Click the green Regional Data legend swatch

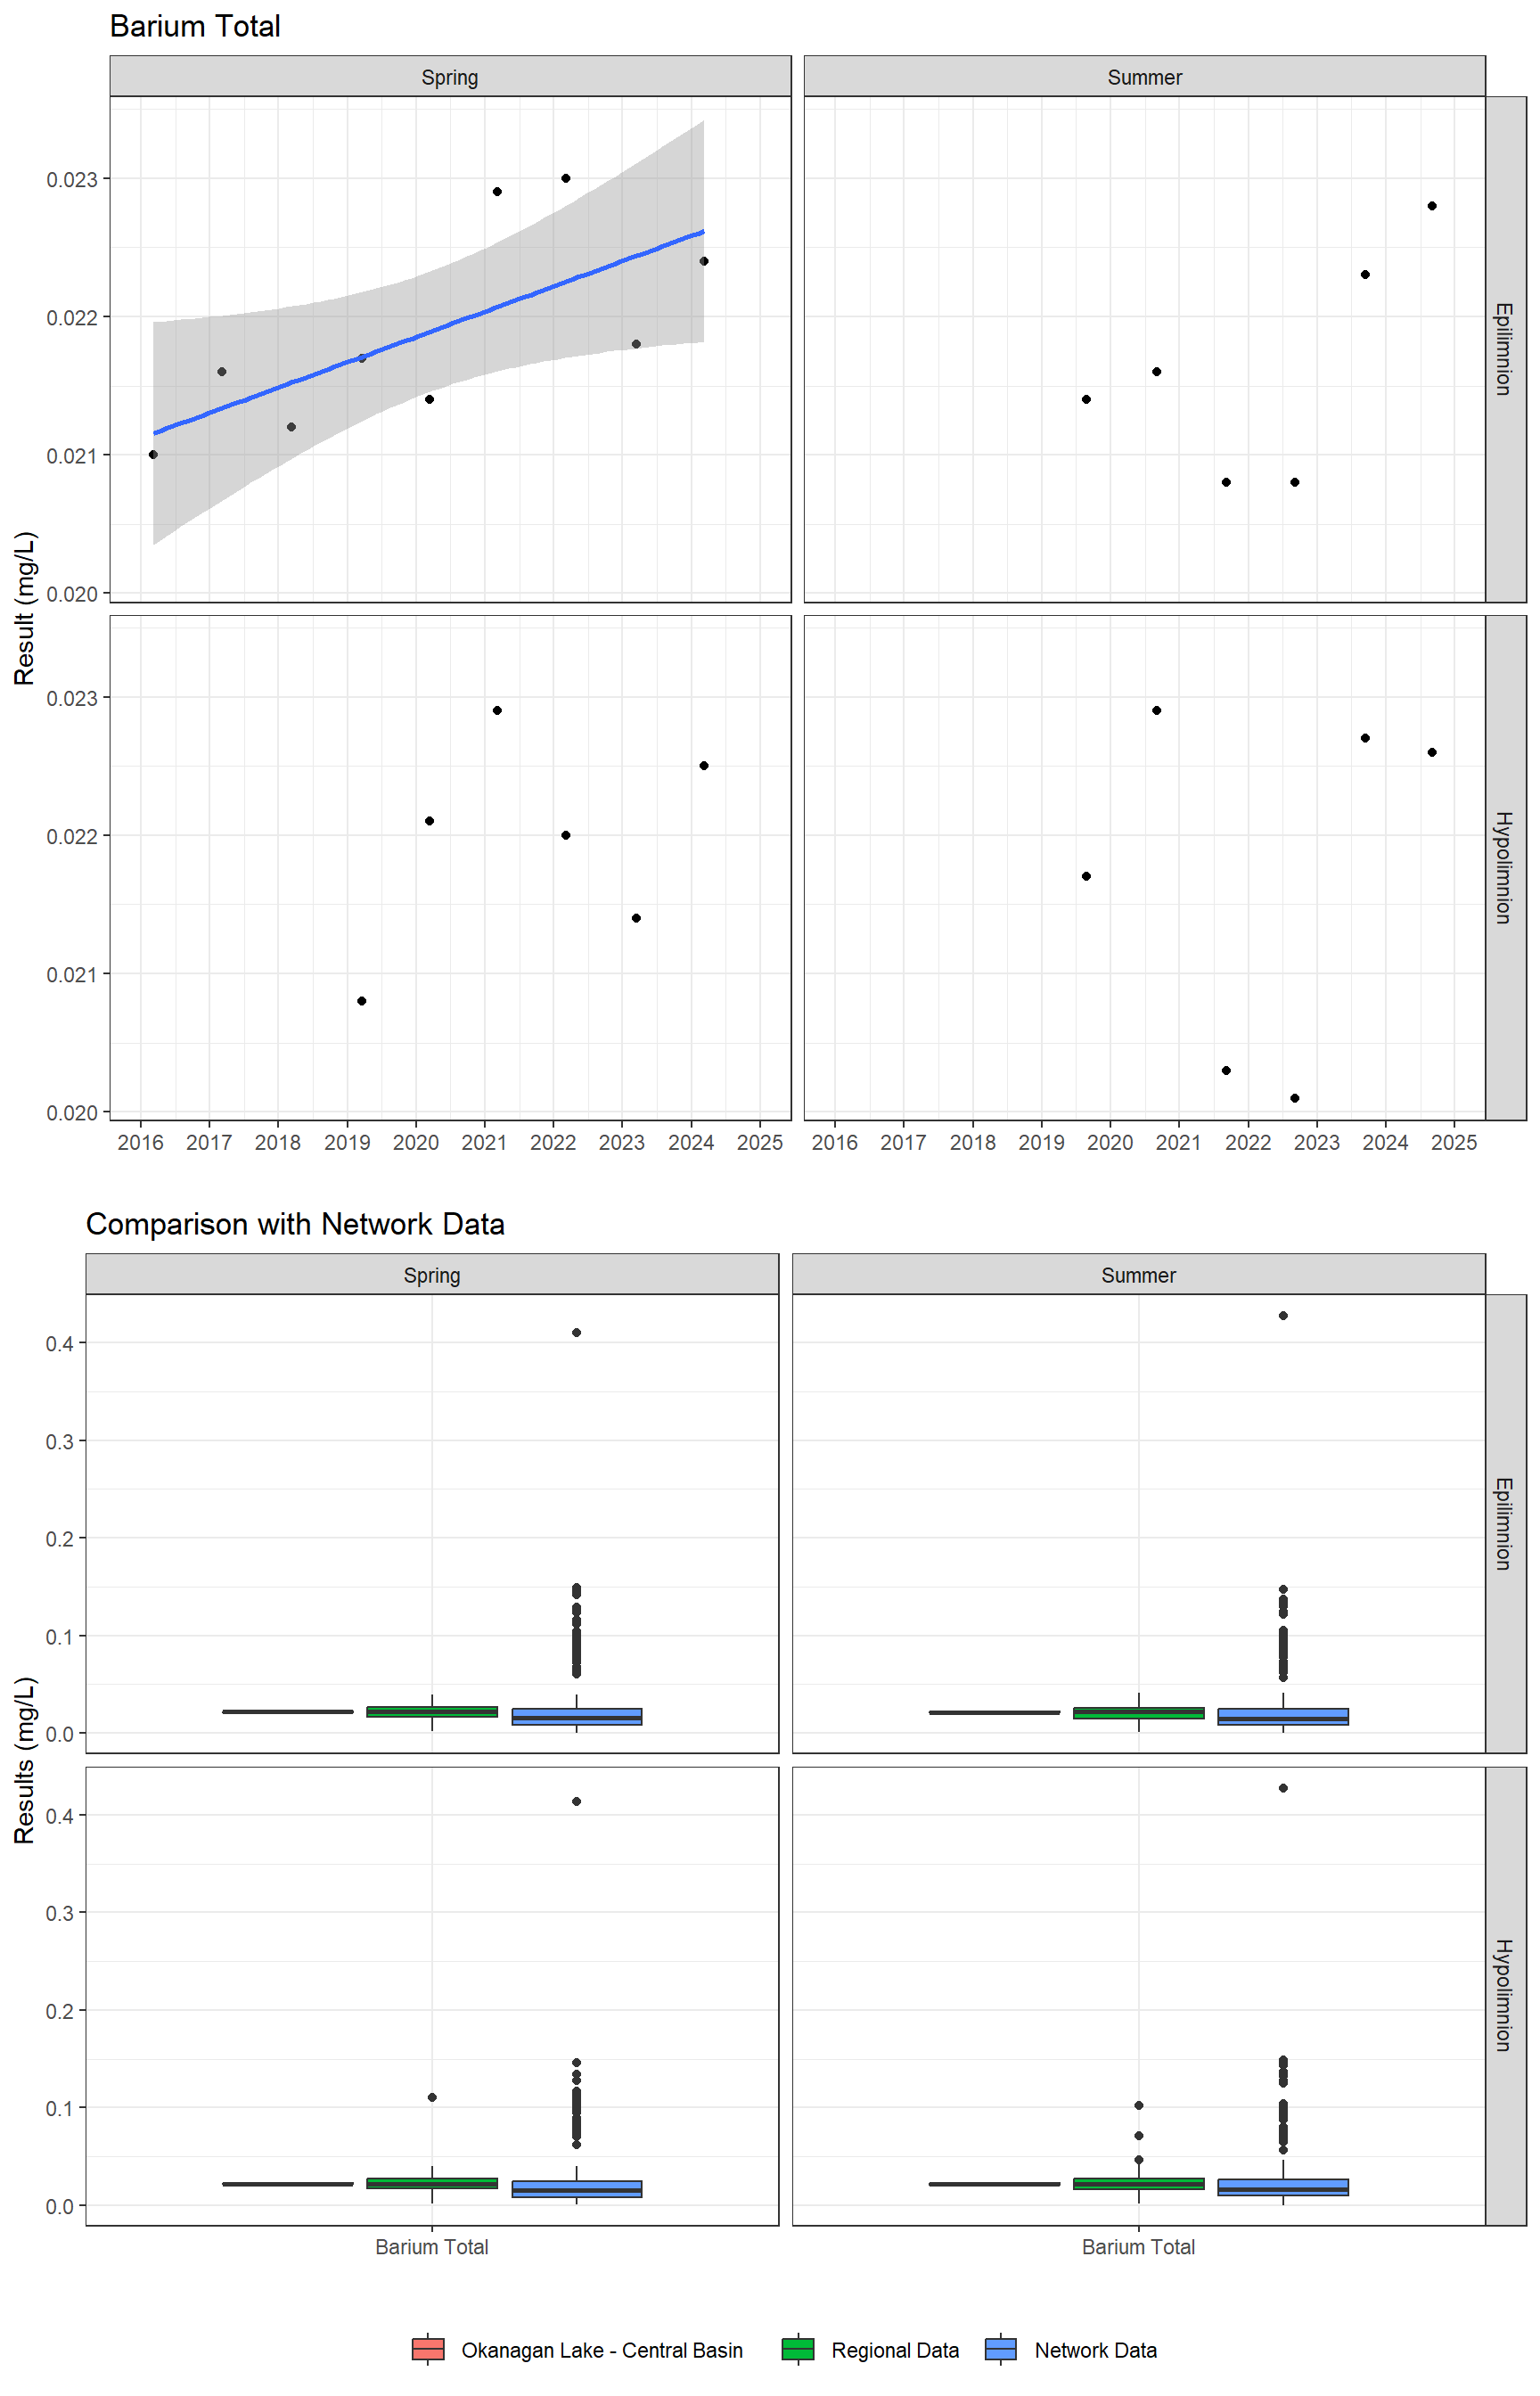point(798,2349)
